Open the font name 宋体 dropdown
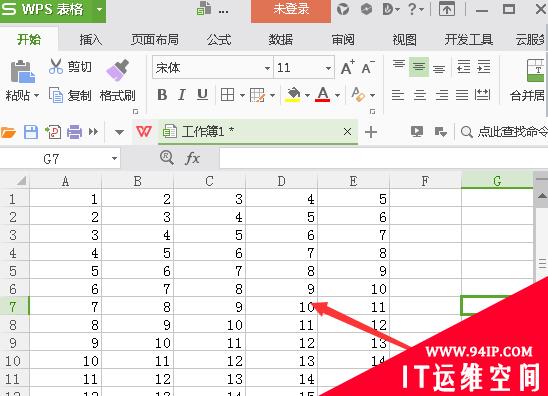The image size is (548, 396). (267, 68)
